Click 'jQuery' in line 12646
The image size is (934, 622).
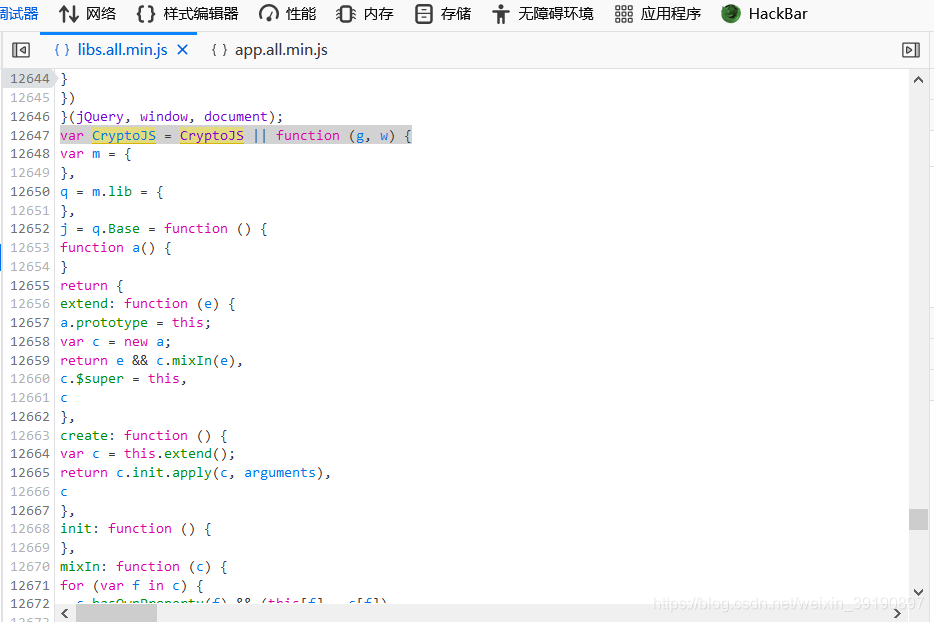tap(100, 117)
